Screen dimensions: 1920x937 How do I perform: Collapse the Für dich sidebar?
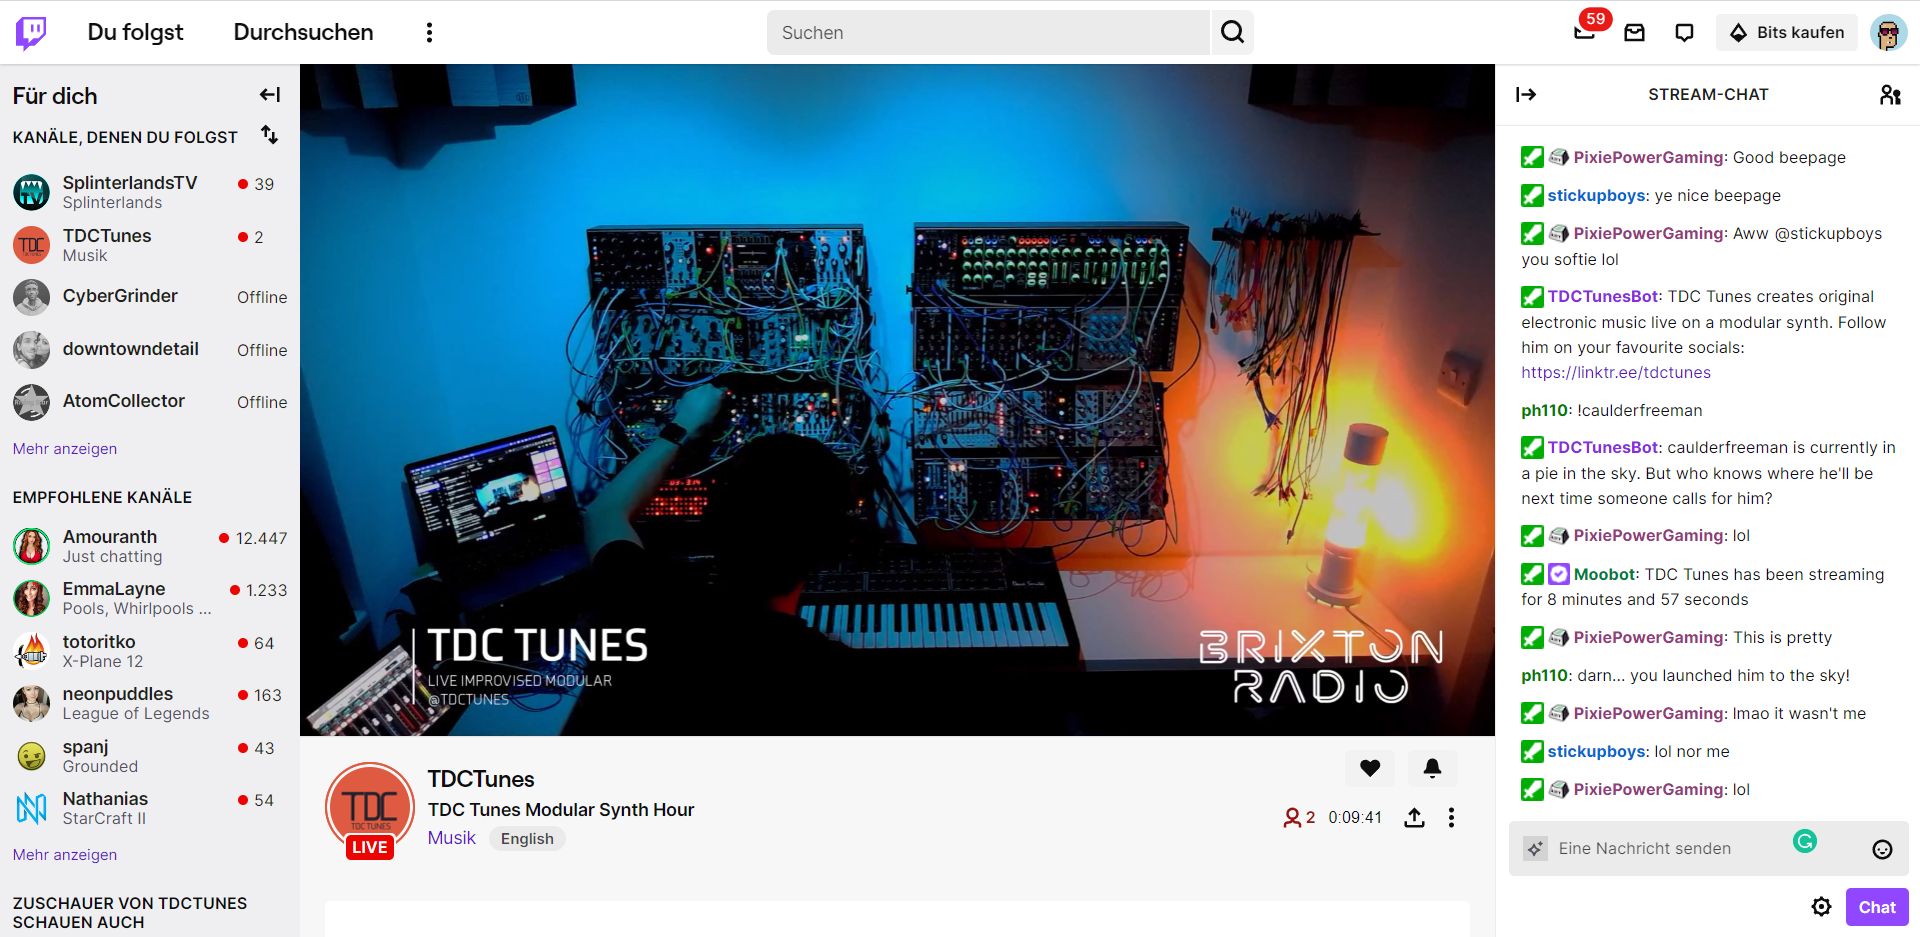click(270, 95)
